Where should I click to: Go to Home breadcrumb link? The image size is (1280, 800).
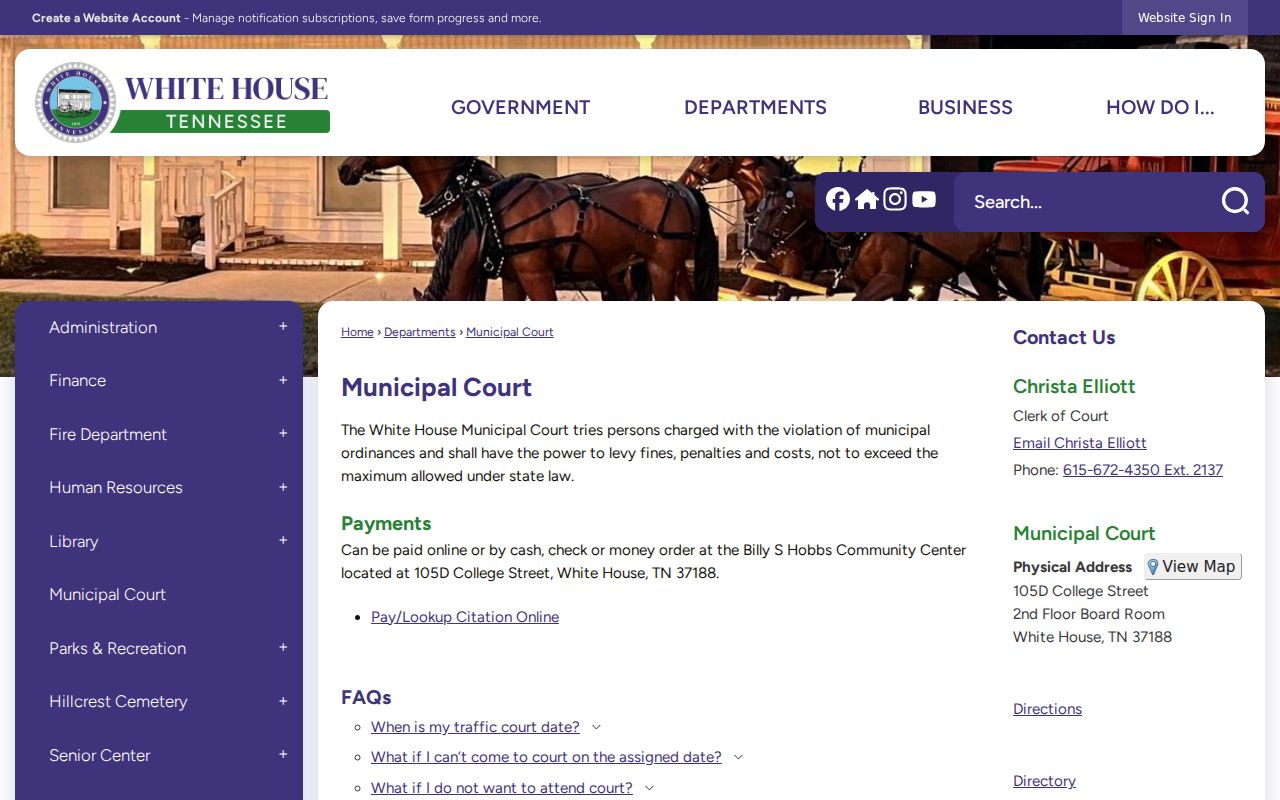tap(357, 332)
